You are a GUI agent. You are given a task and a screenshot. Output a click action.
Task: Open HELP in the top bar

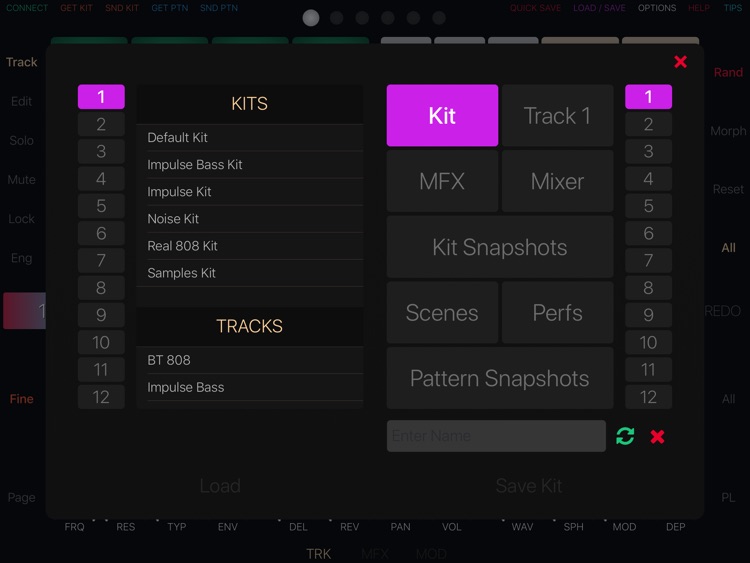pos(699,8)
